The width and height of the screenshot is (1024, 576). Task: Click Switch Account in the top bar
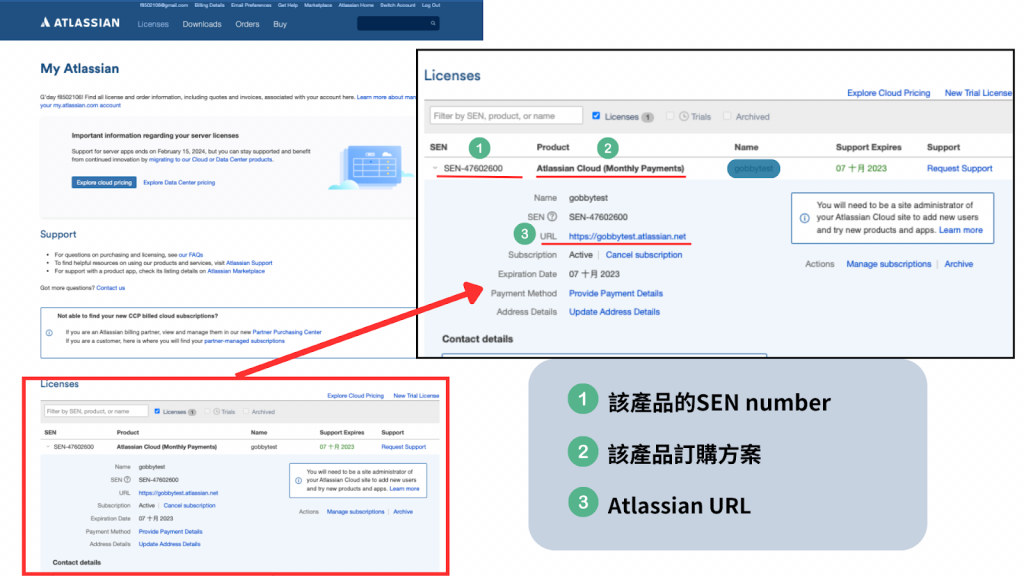click(398, 5)
